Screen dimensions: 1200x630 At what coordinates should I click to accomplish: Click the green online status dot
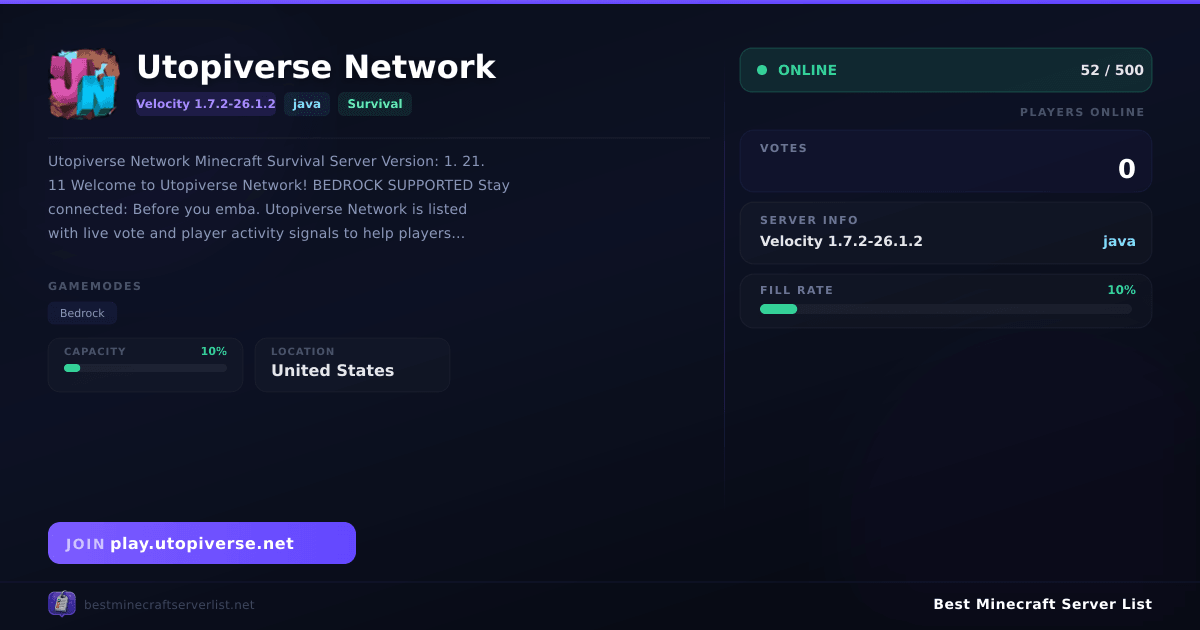point(762,70)
